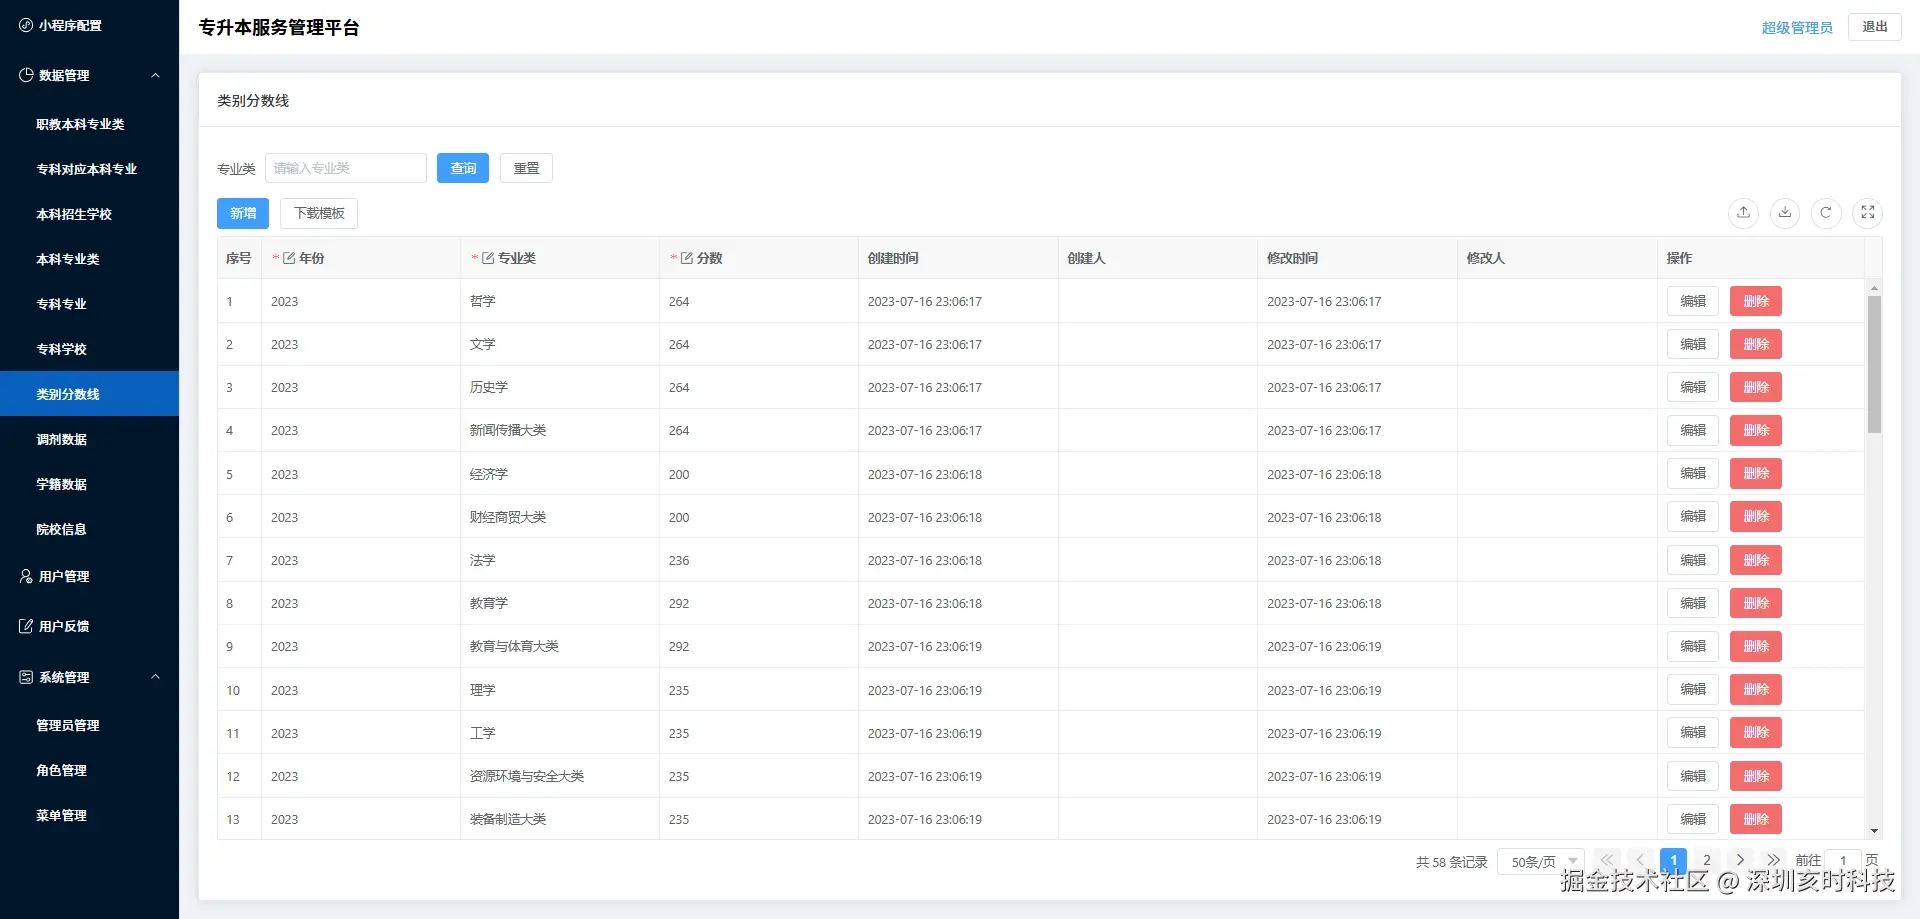This screenshot has width=1920, height=919.
Task: Open 院校信息 menu item
Action: pyautogui.click(x=89, y=529)
